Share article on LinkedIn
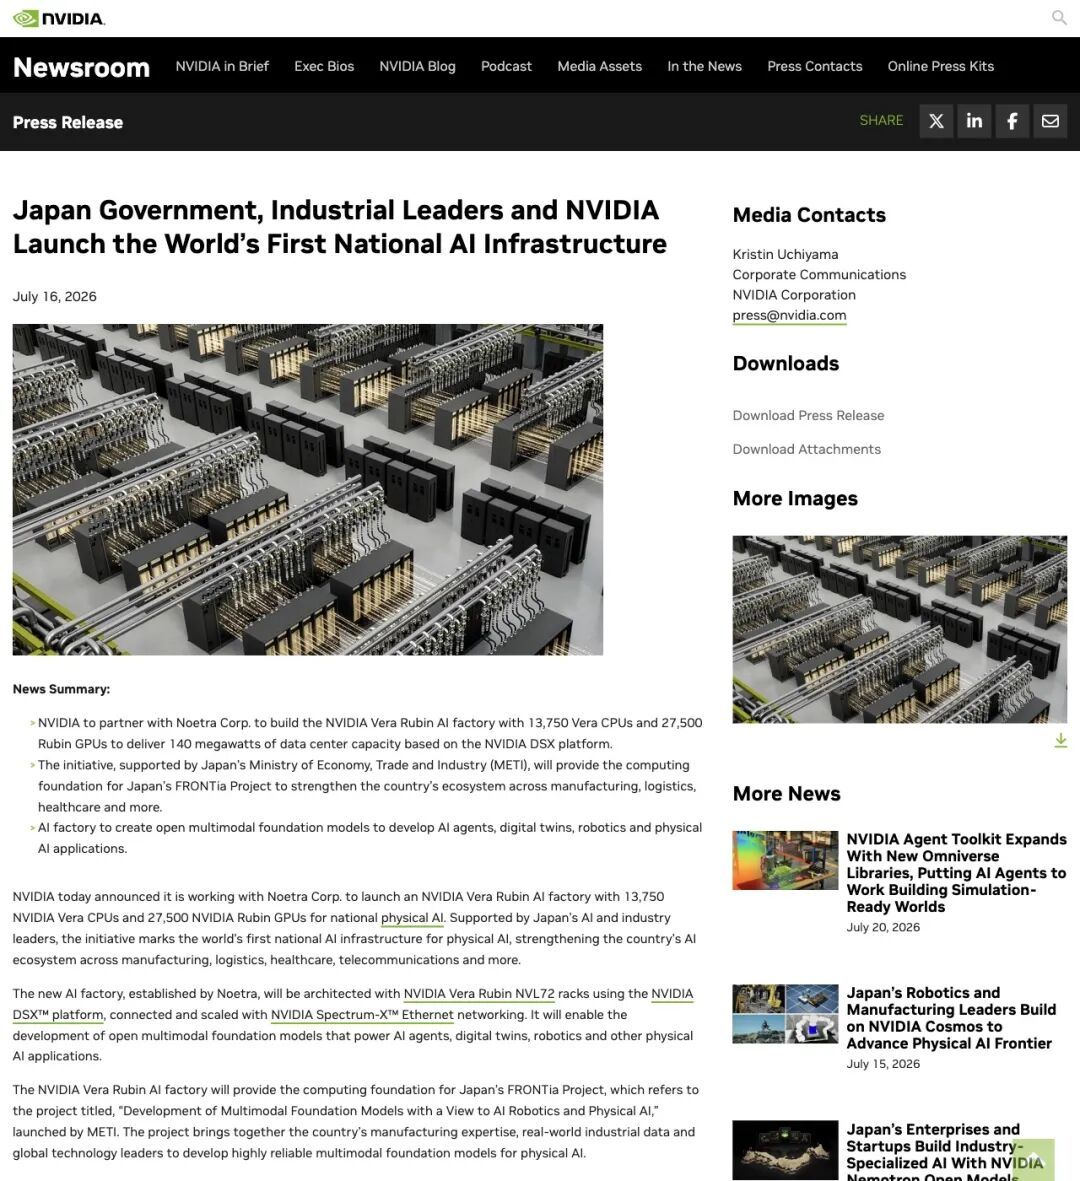The height and width of the screenshot is (1181, 1080). pyautogui.click(x=974, y=121)
